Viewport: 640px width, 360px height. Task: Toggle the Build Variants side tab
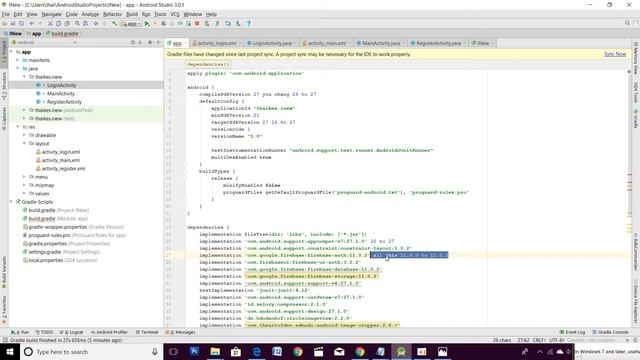coord(4,272)
